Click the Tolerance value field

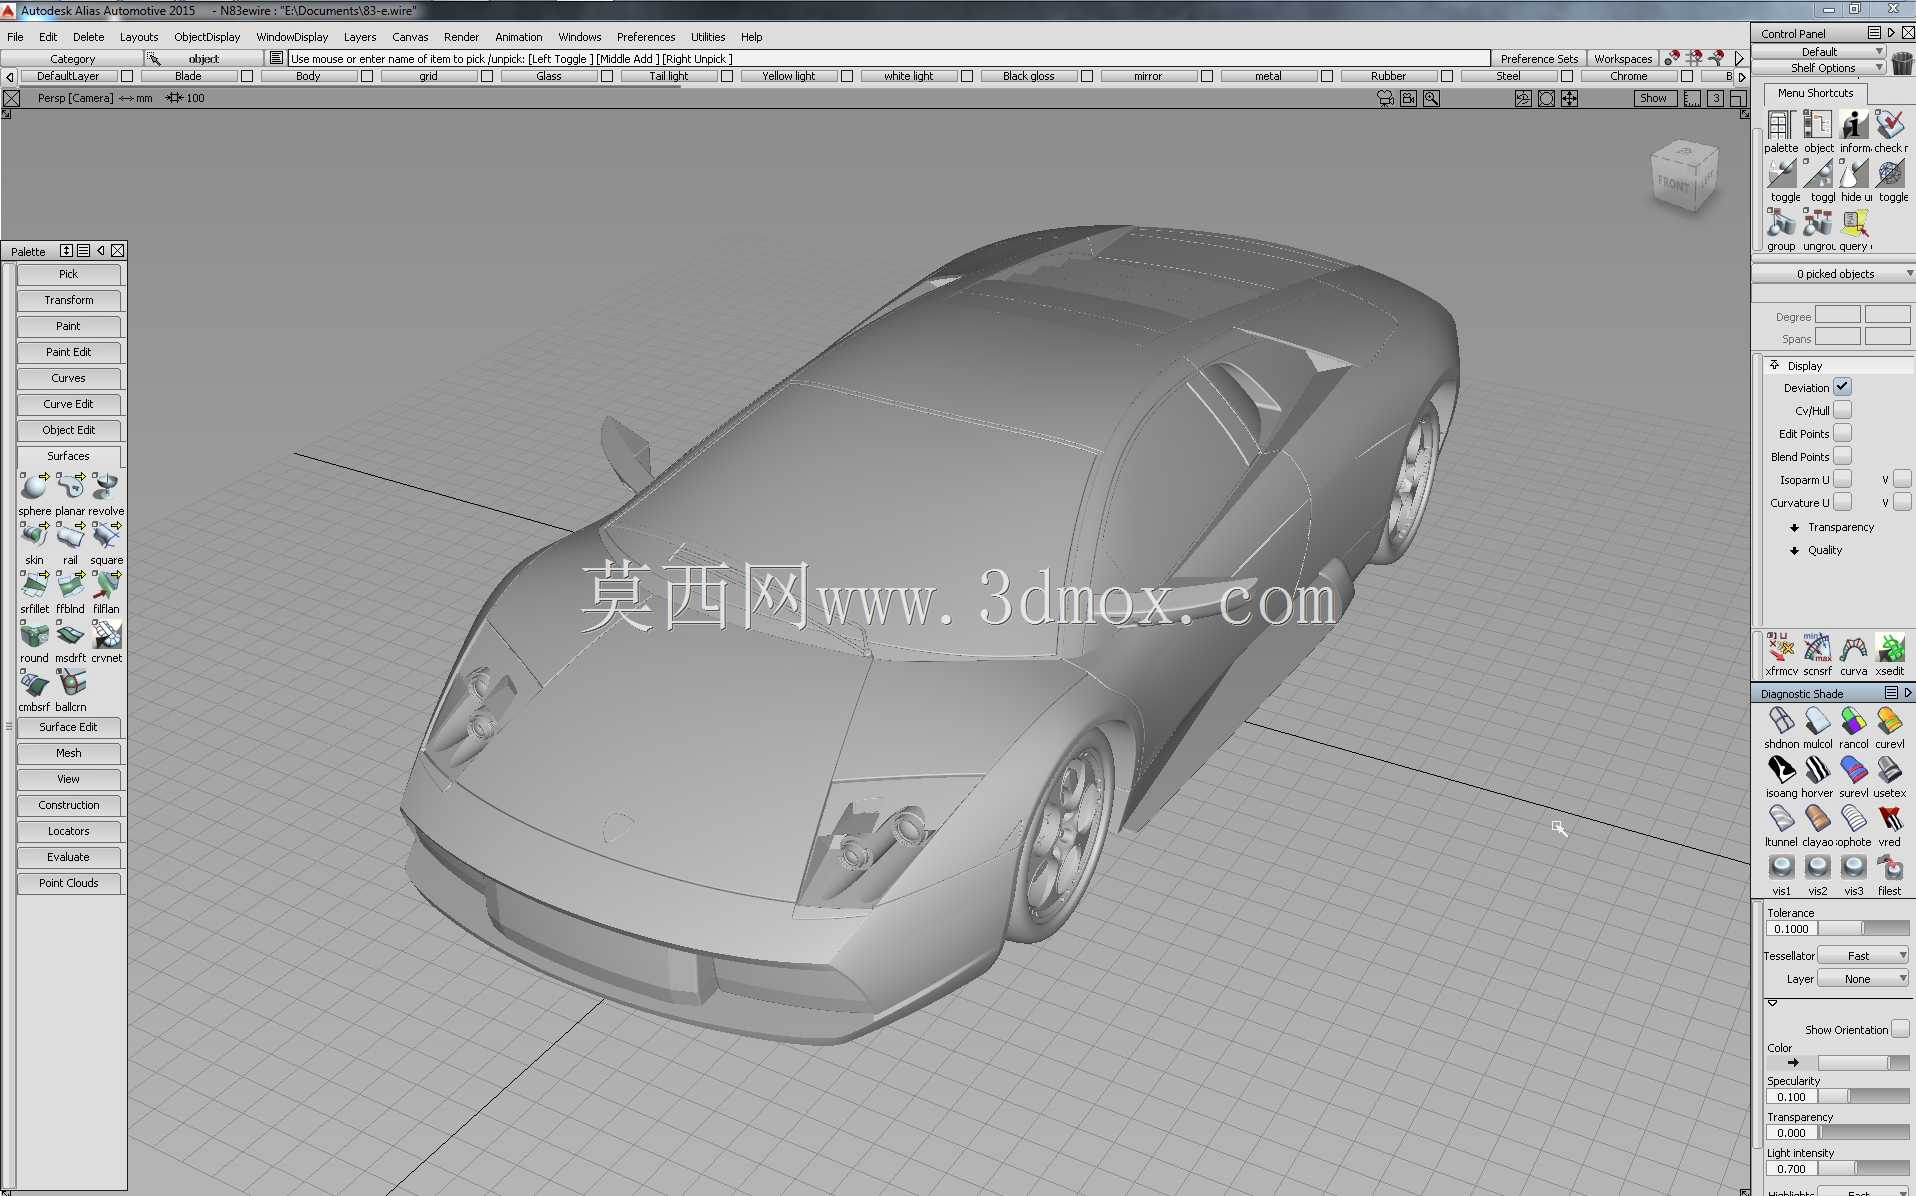click(1791, 928)
